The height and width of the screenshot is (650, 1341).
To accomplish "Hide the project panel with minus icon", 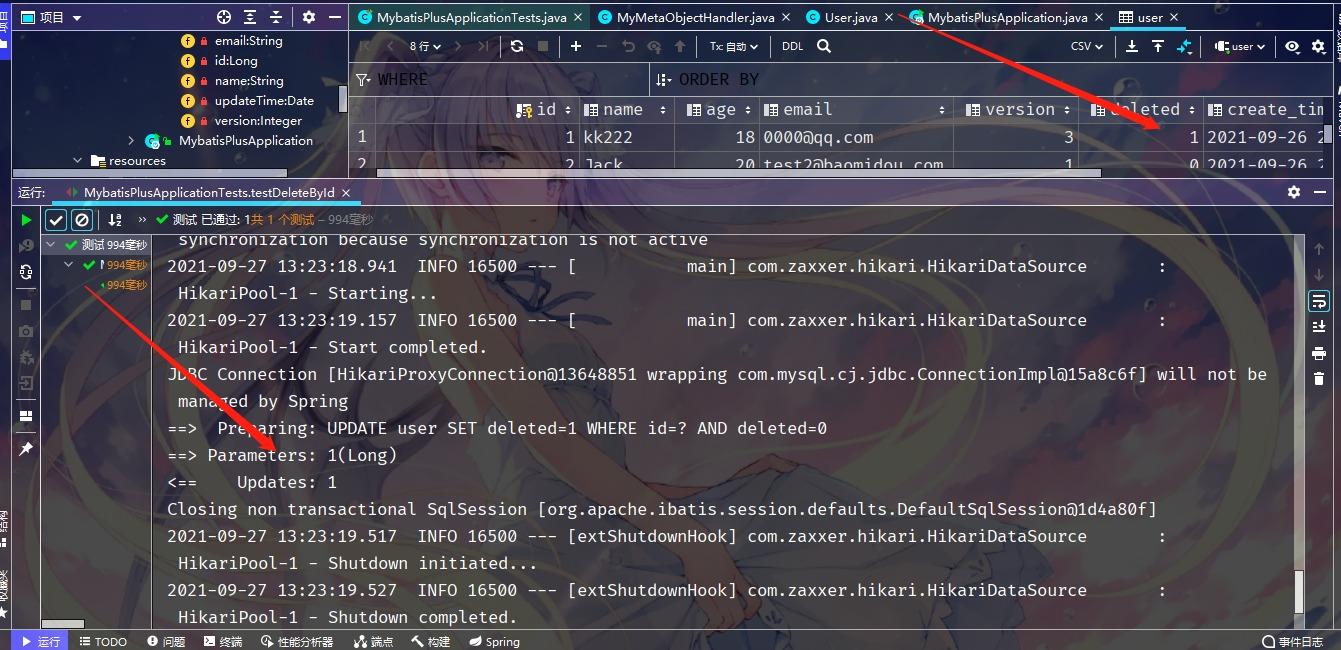I will 334,17.
